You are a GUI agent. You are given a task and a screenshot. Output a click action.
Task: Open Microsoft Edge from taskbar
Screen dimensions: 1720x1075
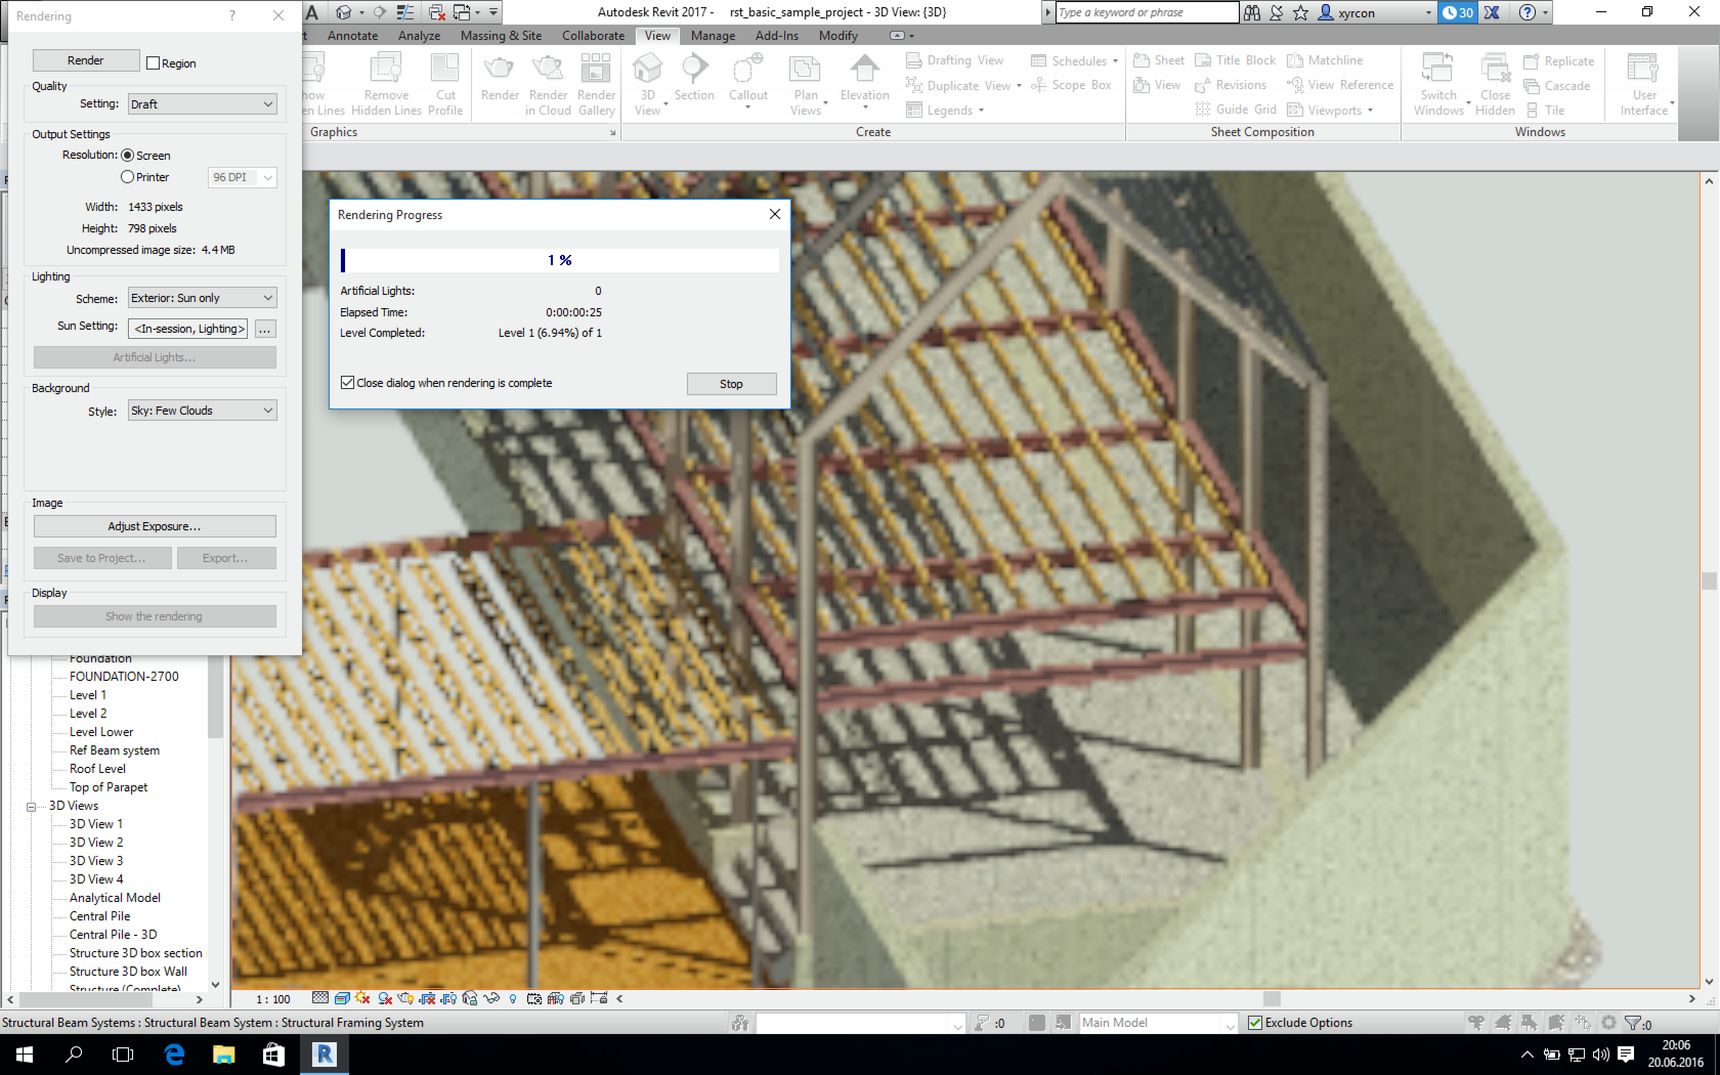coord(174,1054)
